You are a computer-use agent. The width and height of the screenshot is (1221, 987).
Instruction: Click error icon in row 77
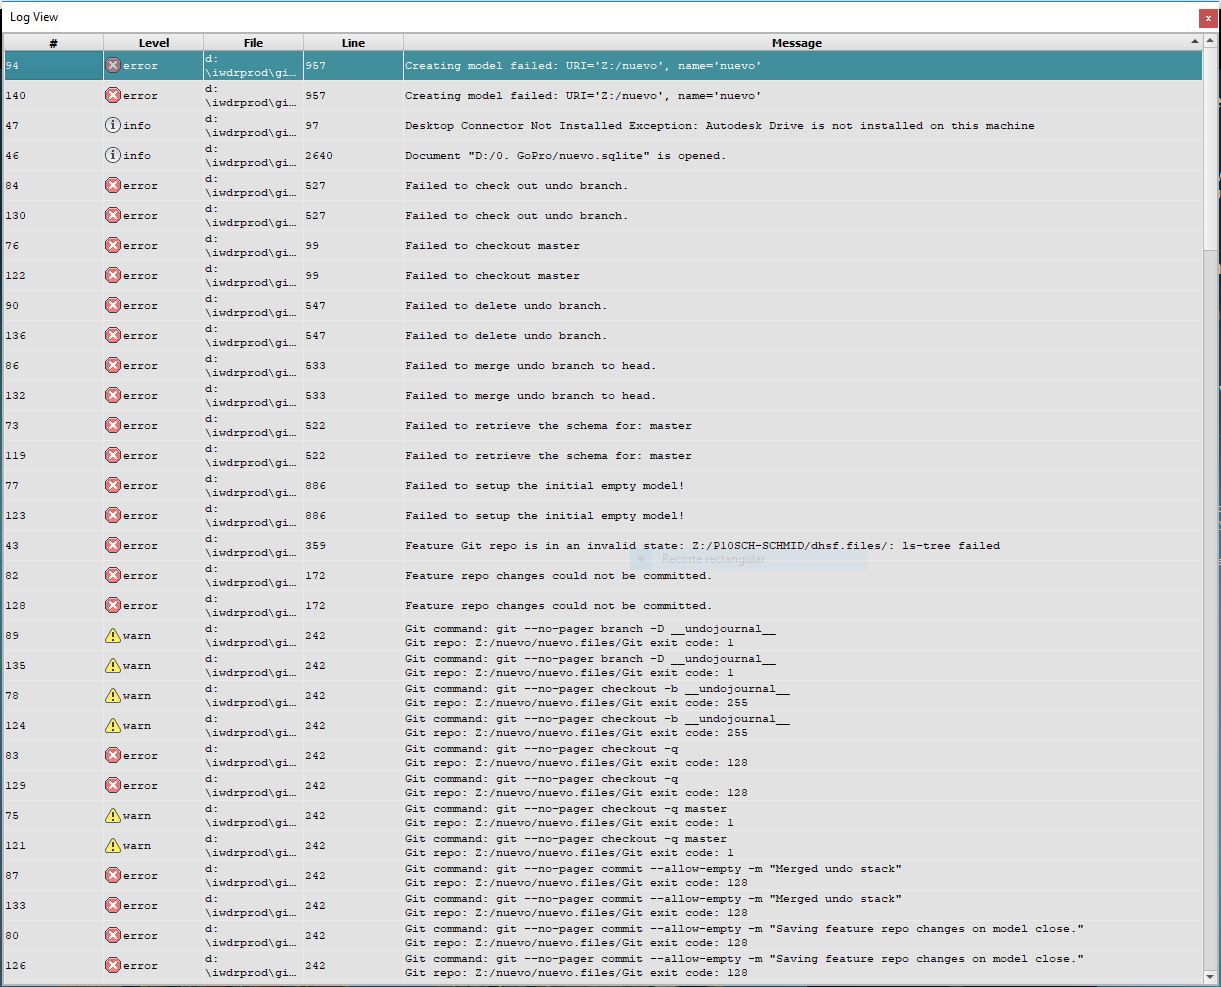(113, 485)
